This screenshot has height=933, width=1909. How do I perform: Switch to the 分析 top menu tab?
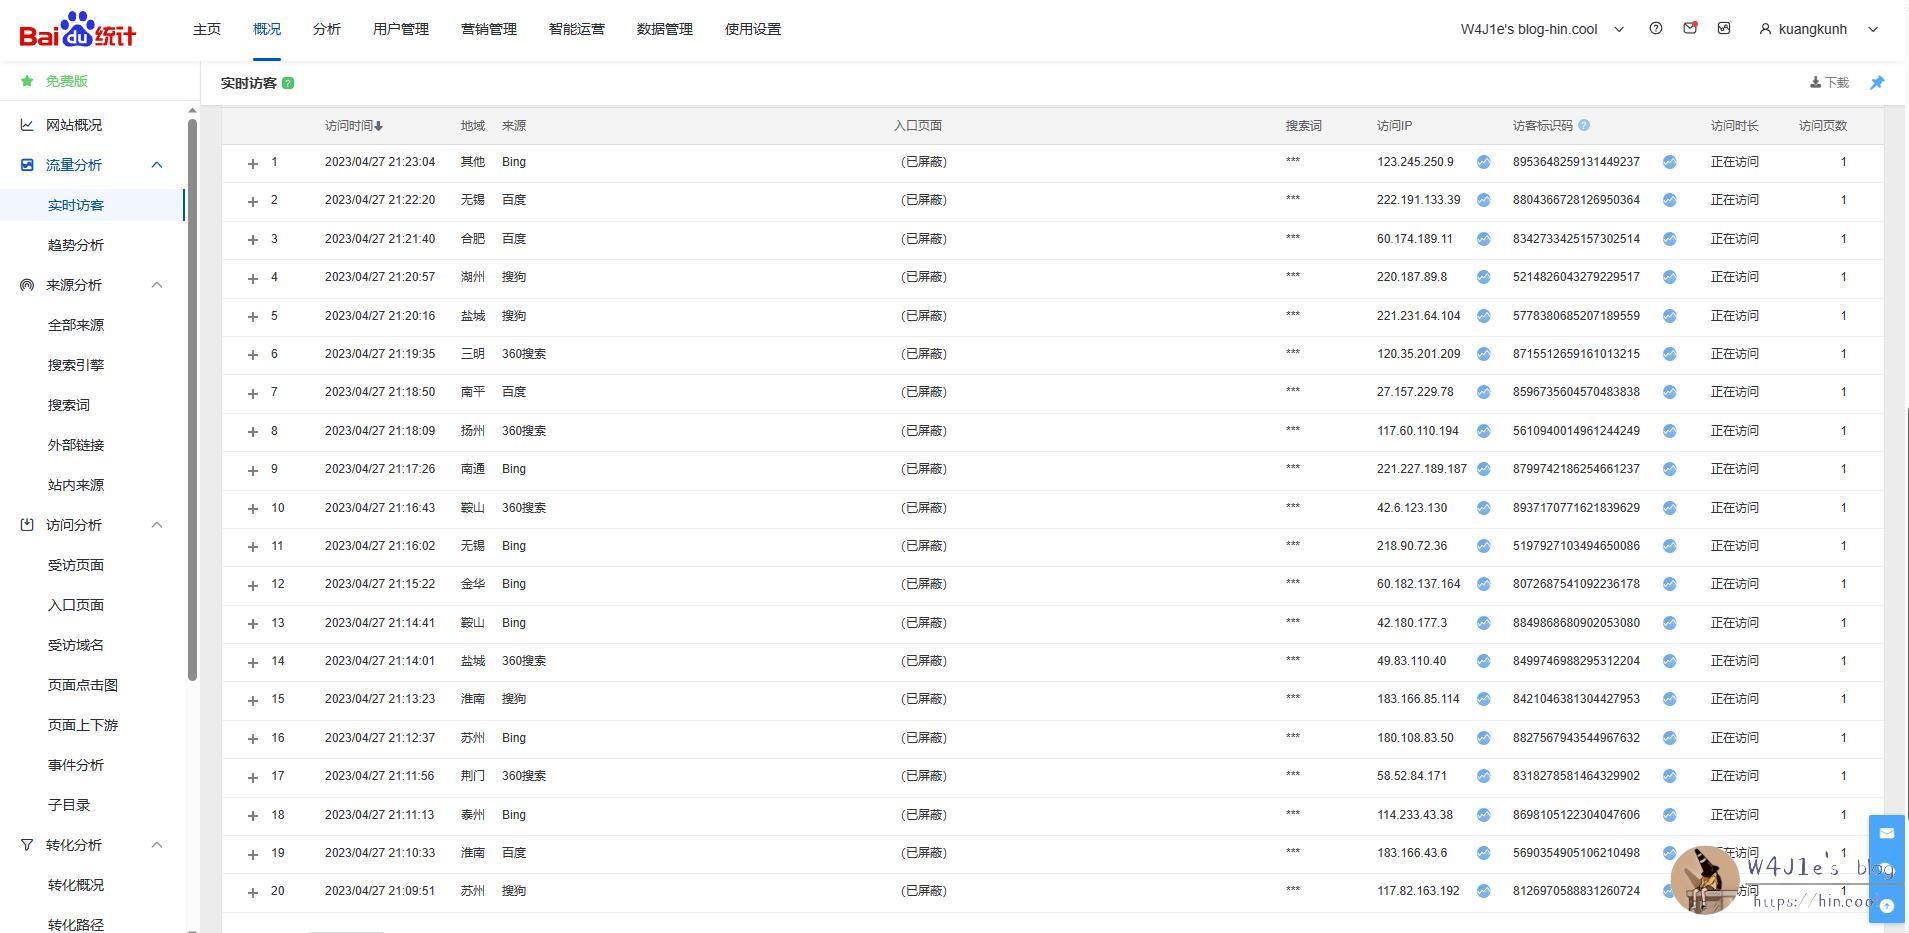326,29
